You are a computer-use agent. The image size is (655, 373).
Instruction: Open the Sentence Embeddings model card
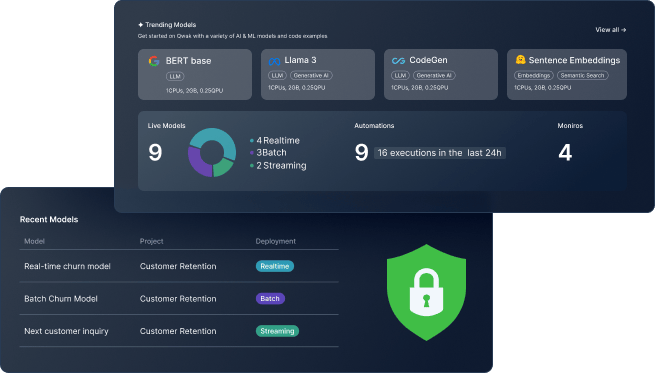pyautogui.click(x=566, y=74)
